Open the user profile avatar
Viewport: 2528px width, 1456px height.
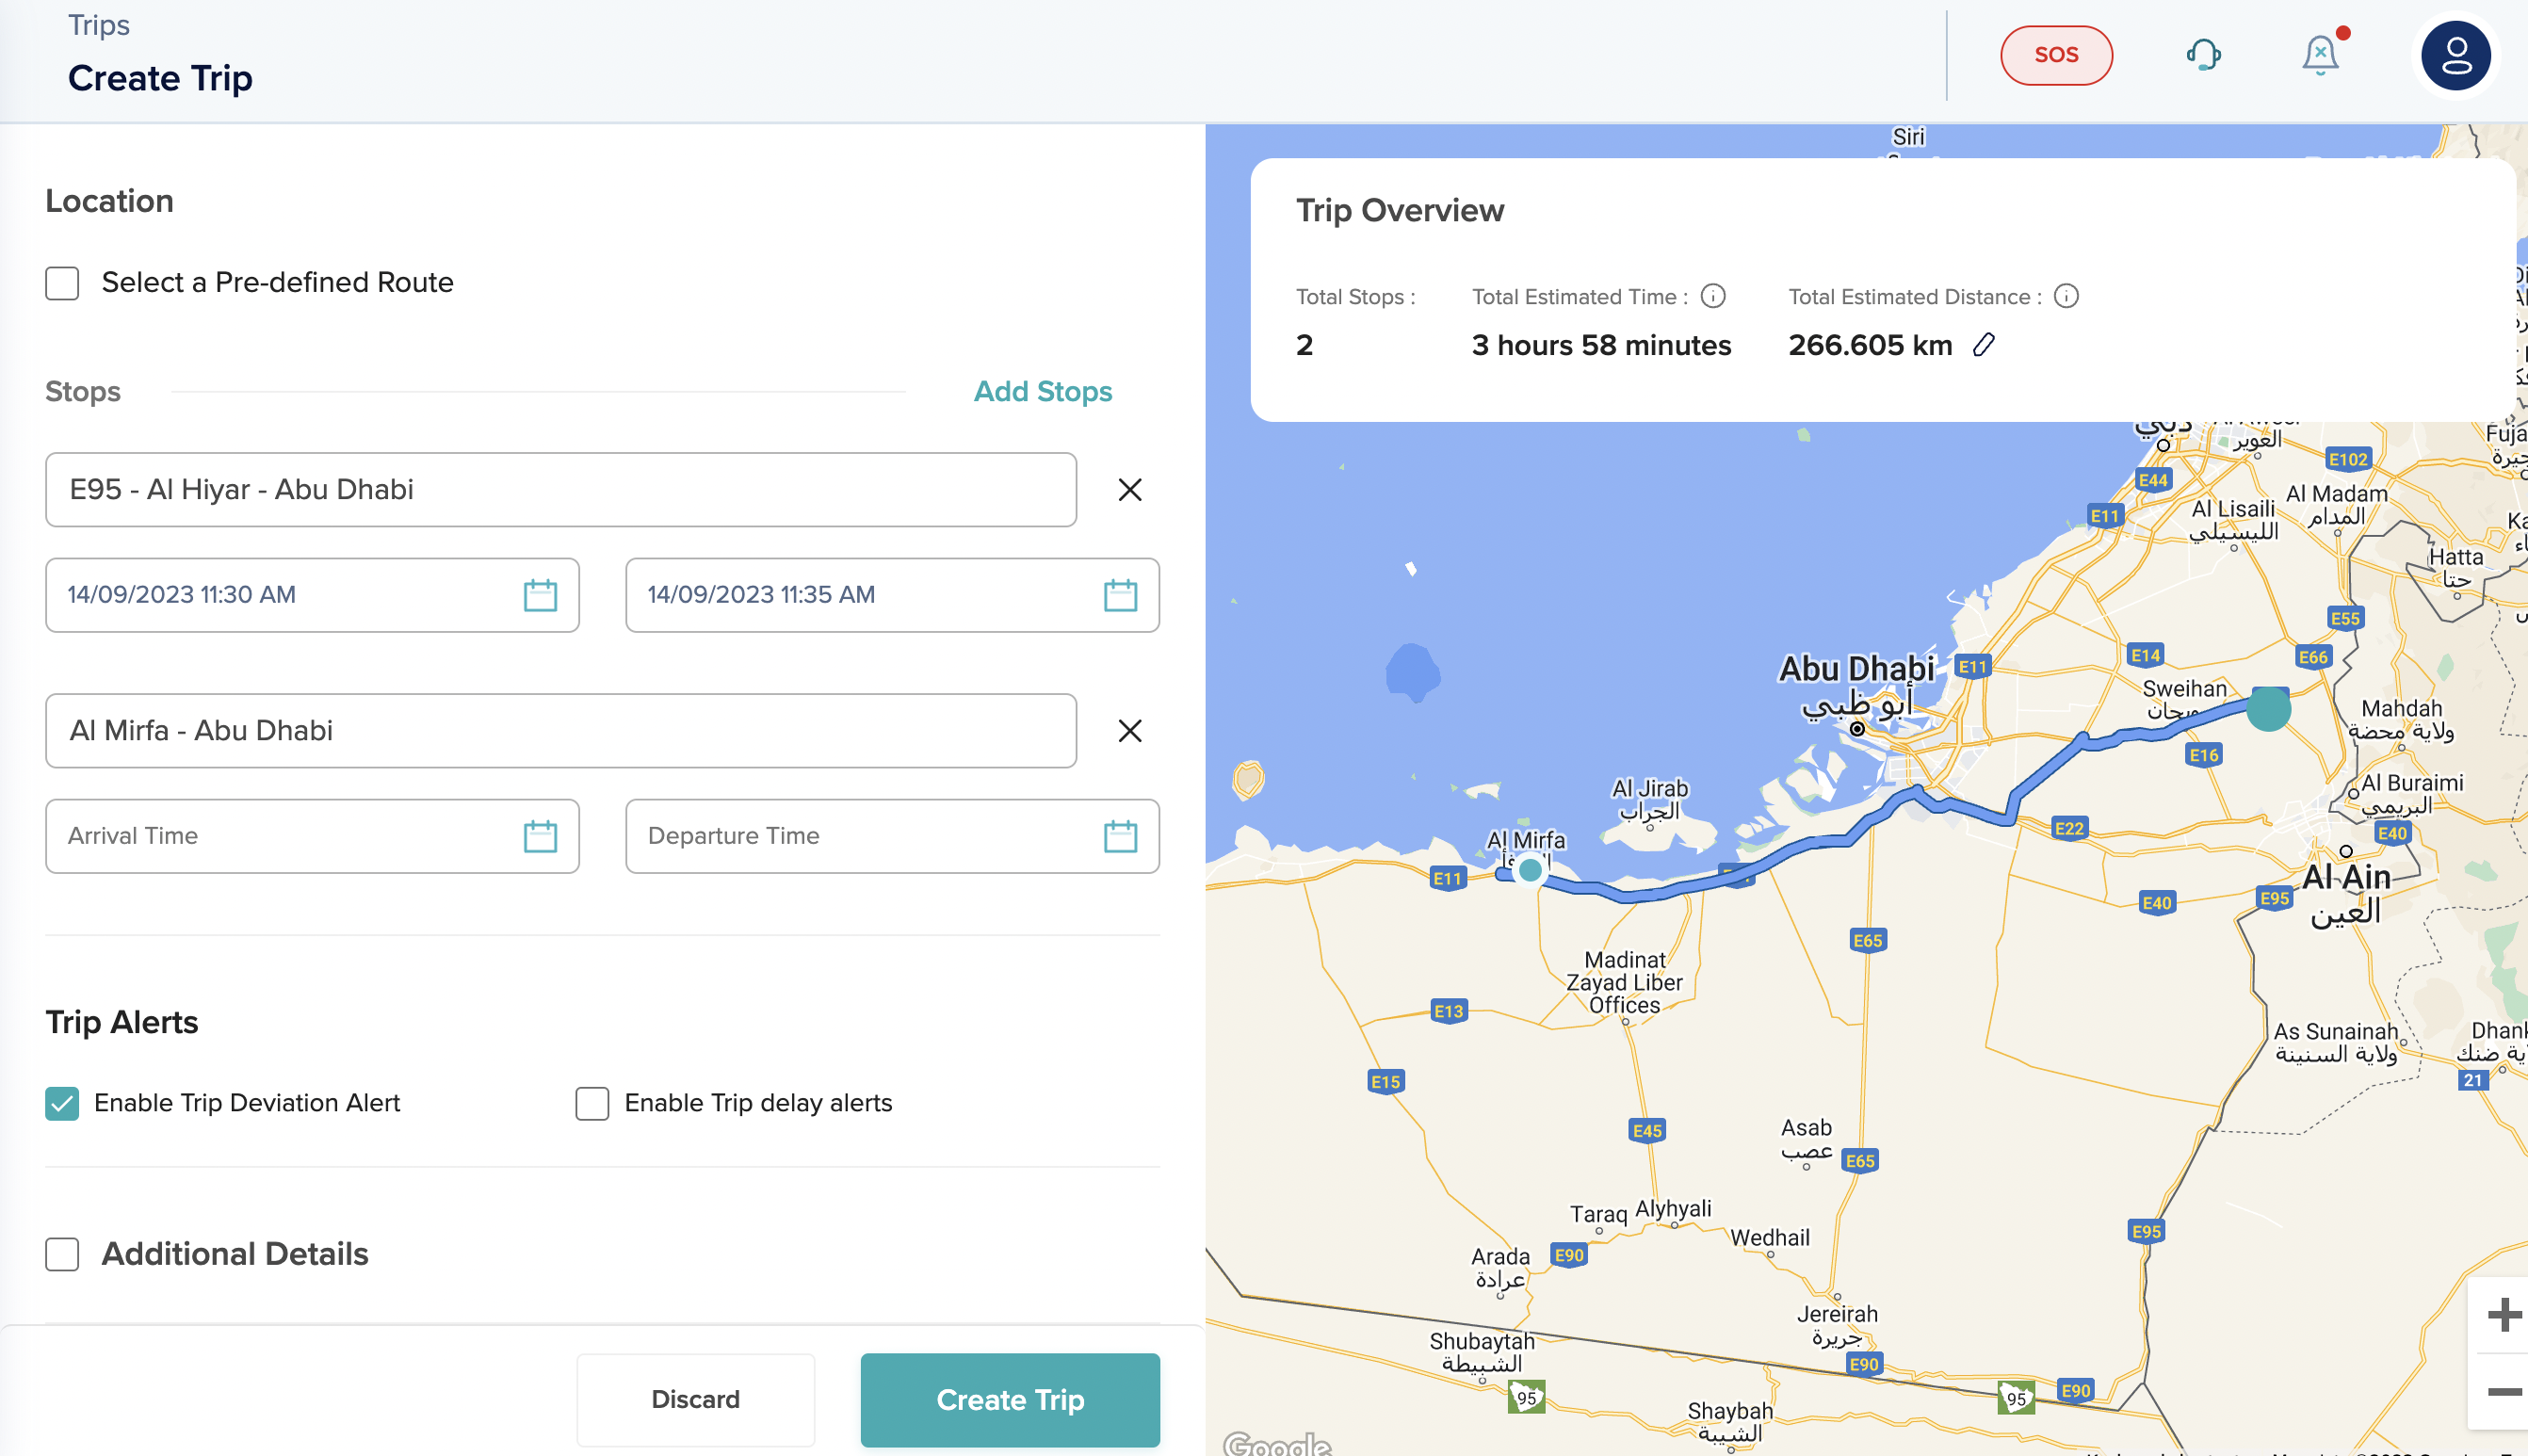pyautogui.click(x=2455, y=56)
